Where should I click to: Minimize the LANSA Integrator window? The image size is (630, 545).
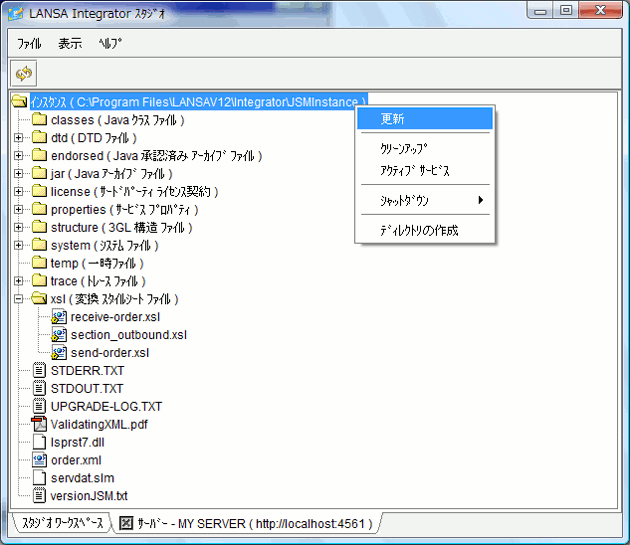point(540,11)
